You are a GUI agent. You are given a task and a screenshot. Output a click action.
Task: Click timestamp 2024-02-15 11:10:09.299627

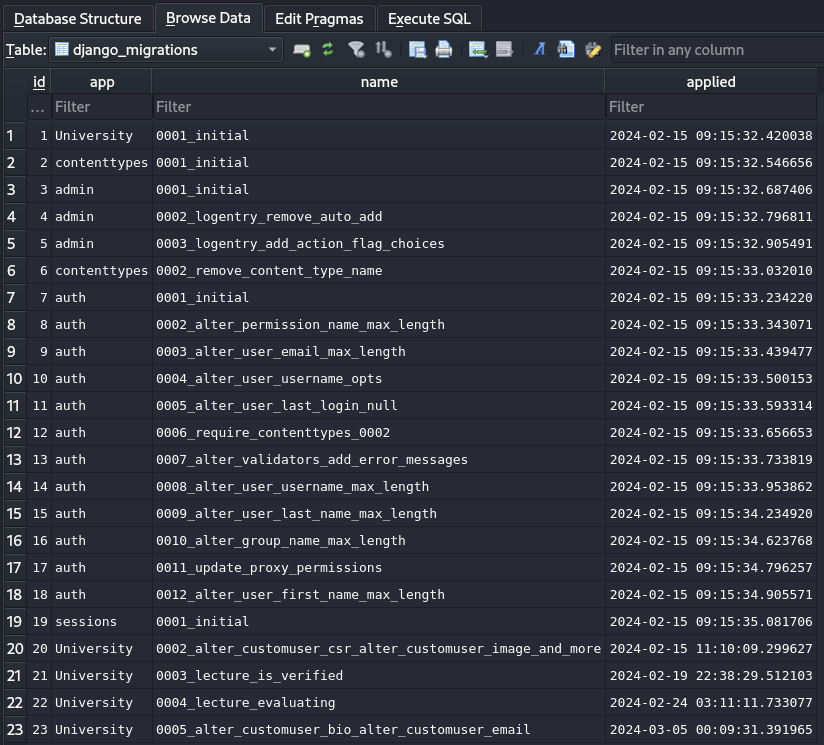pyautogui.click(x=711, y=649)
